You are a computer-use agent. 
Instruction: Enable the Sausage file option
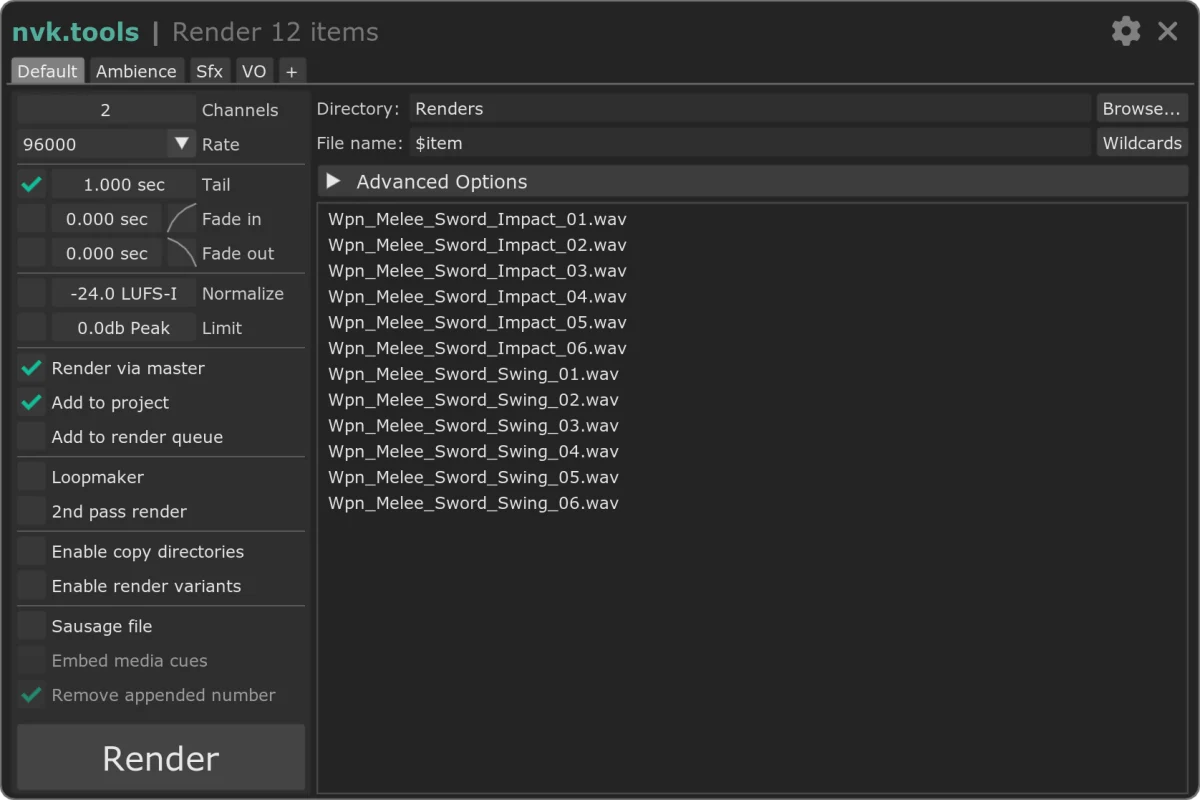32,626
